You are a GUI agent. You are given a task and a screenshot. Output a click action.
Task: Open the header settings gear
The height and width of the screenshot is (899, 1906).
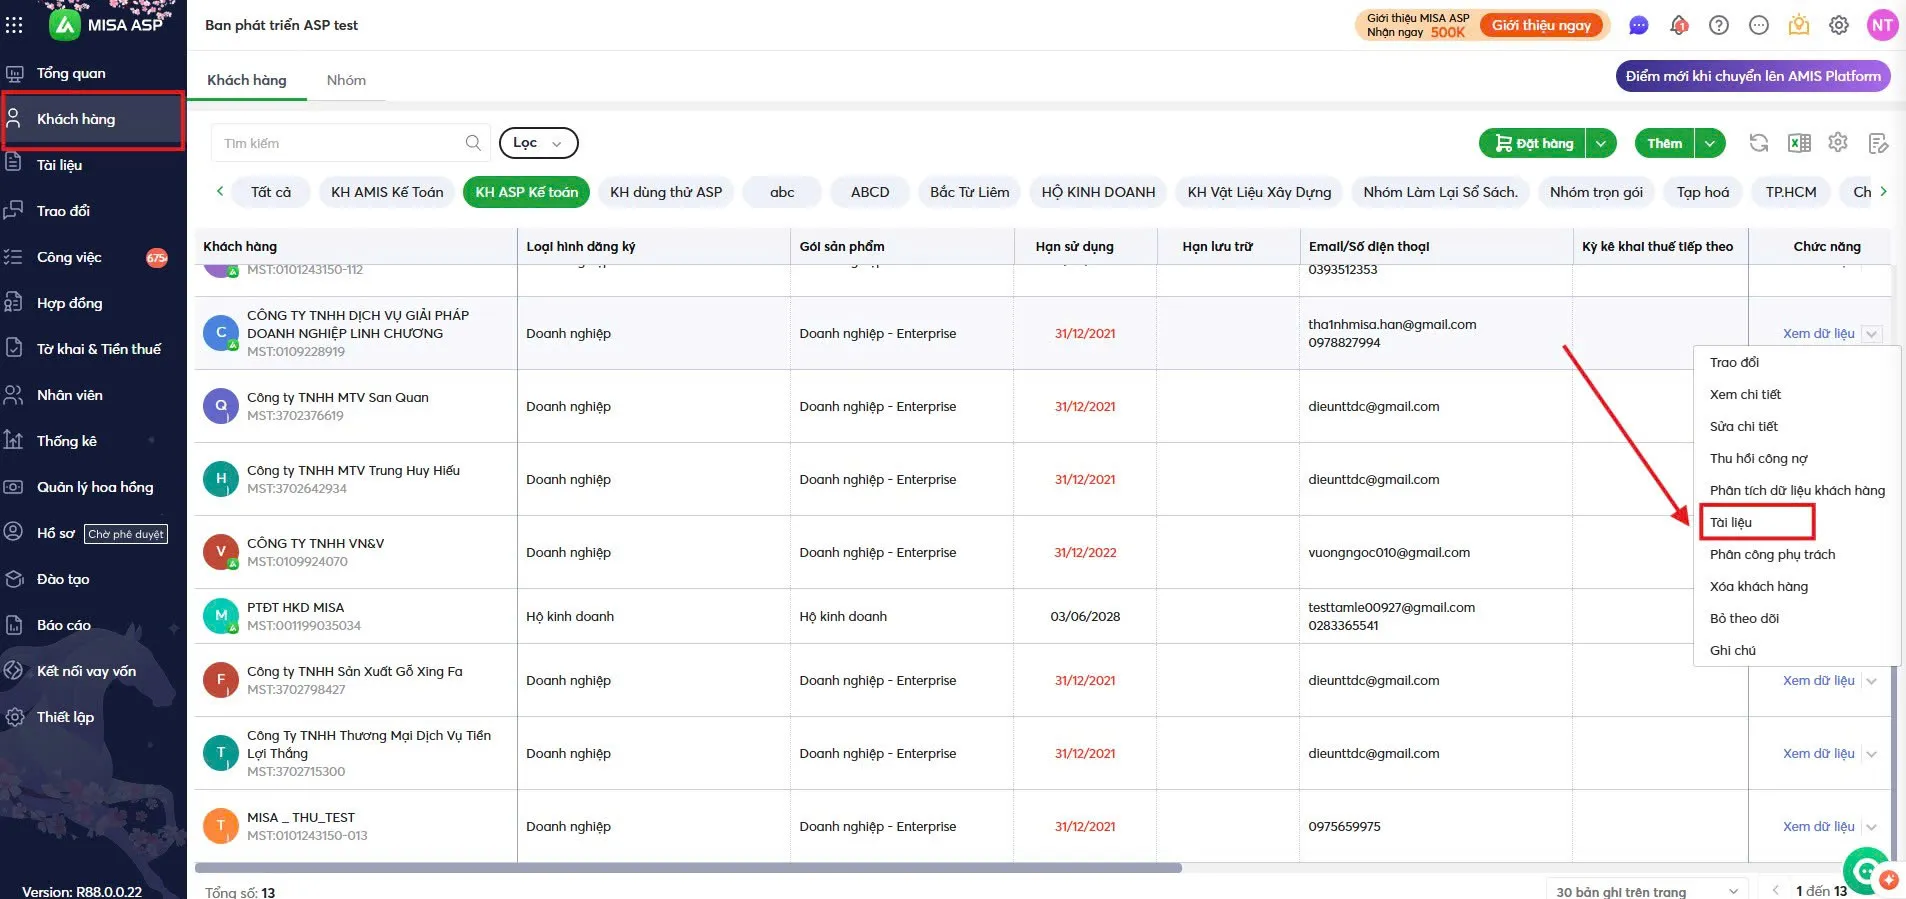tap(1839, 25)
